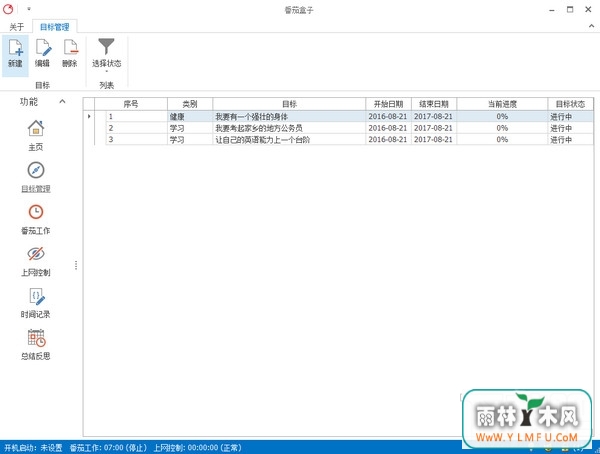Image resolution: width=600 pixels, height=454 pixels.
Task: Click 番茄工作: 07:00 status bar entry
Action: pyautogui.click(x=108, y=447)
